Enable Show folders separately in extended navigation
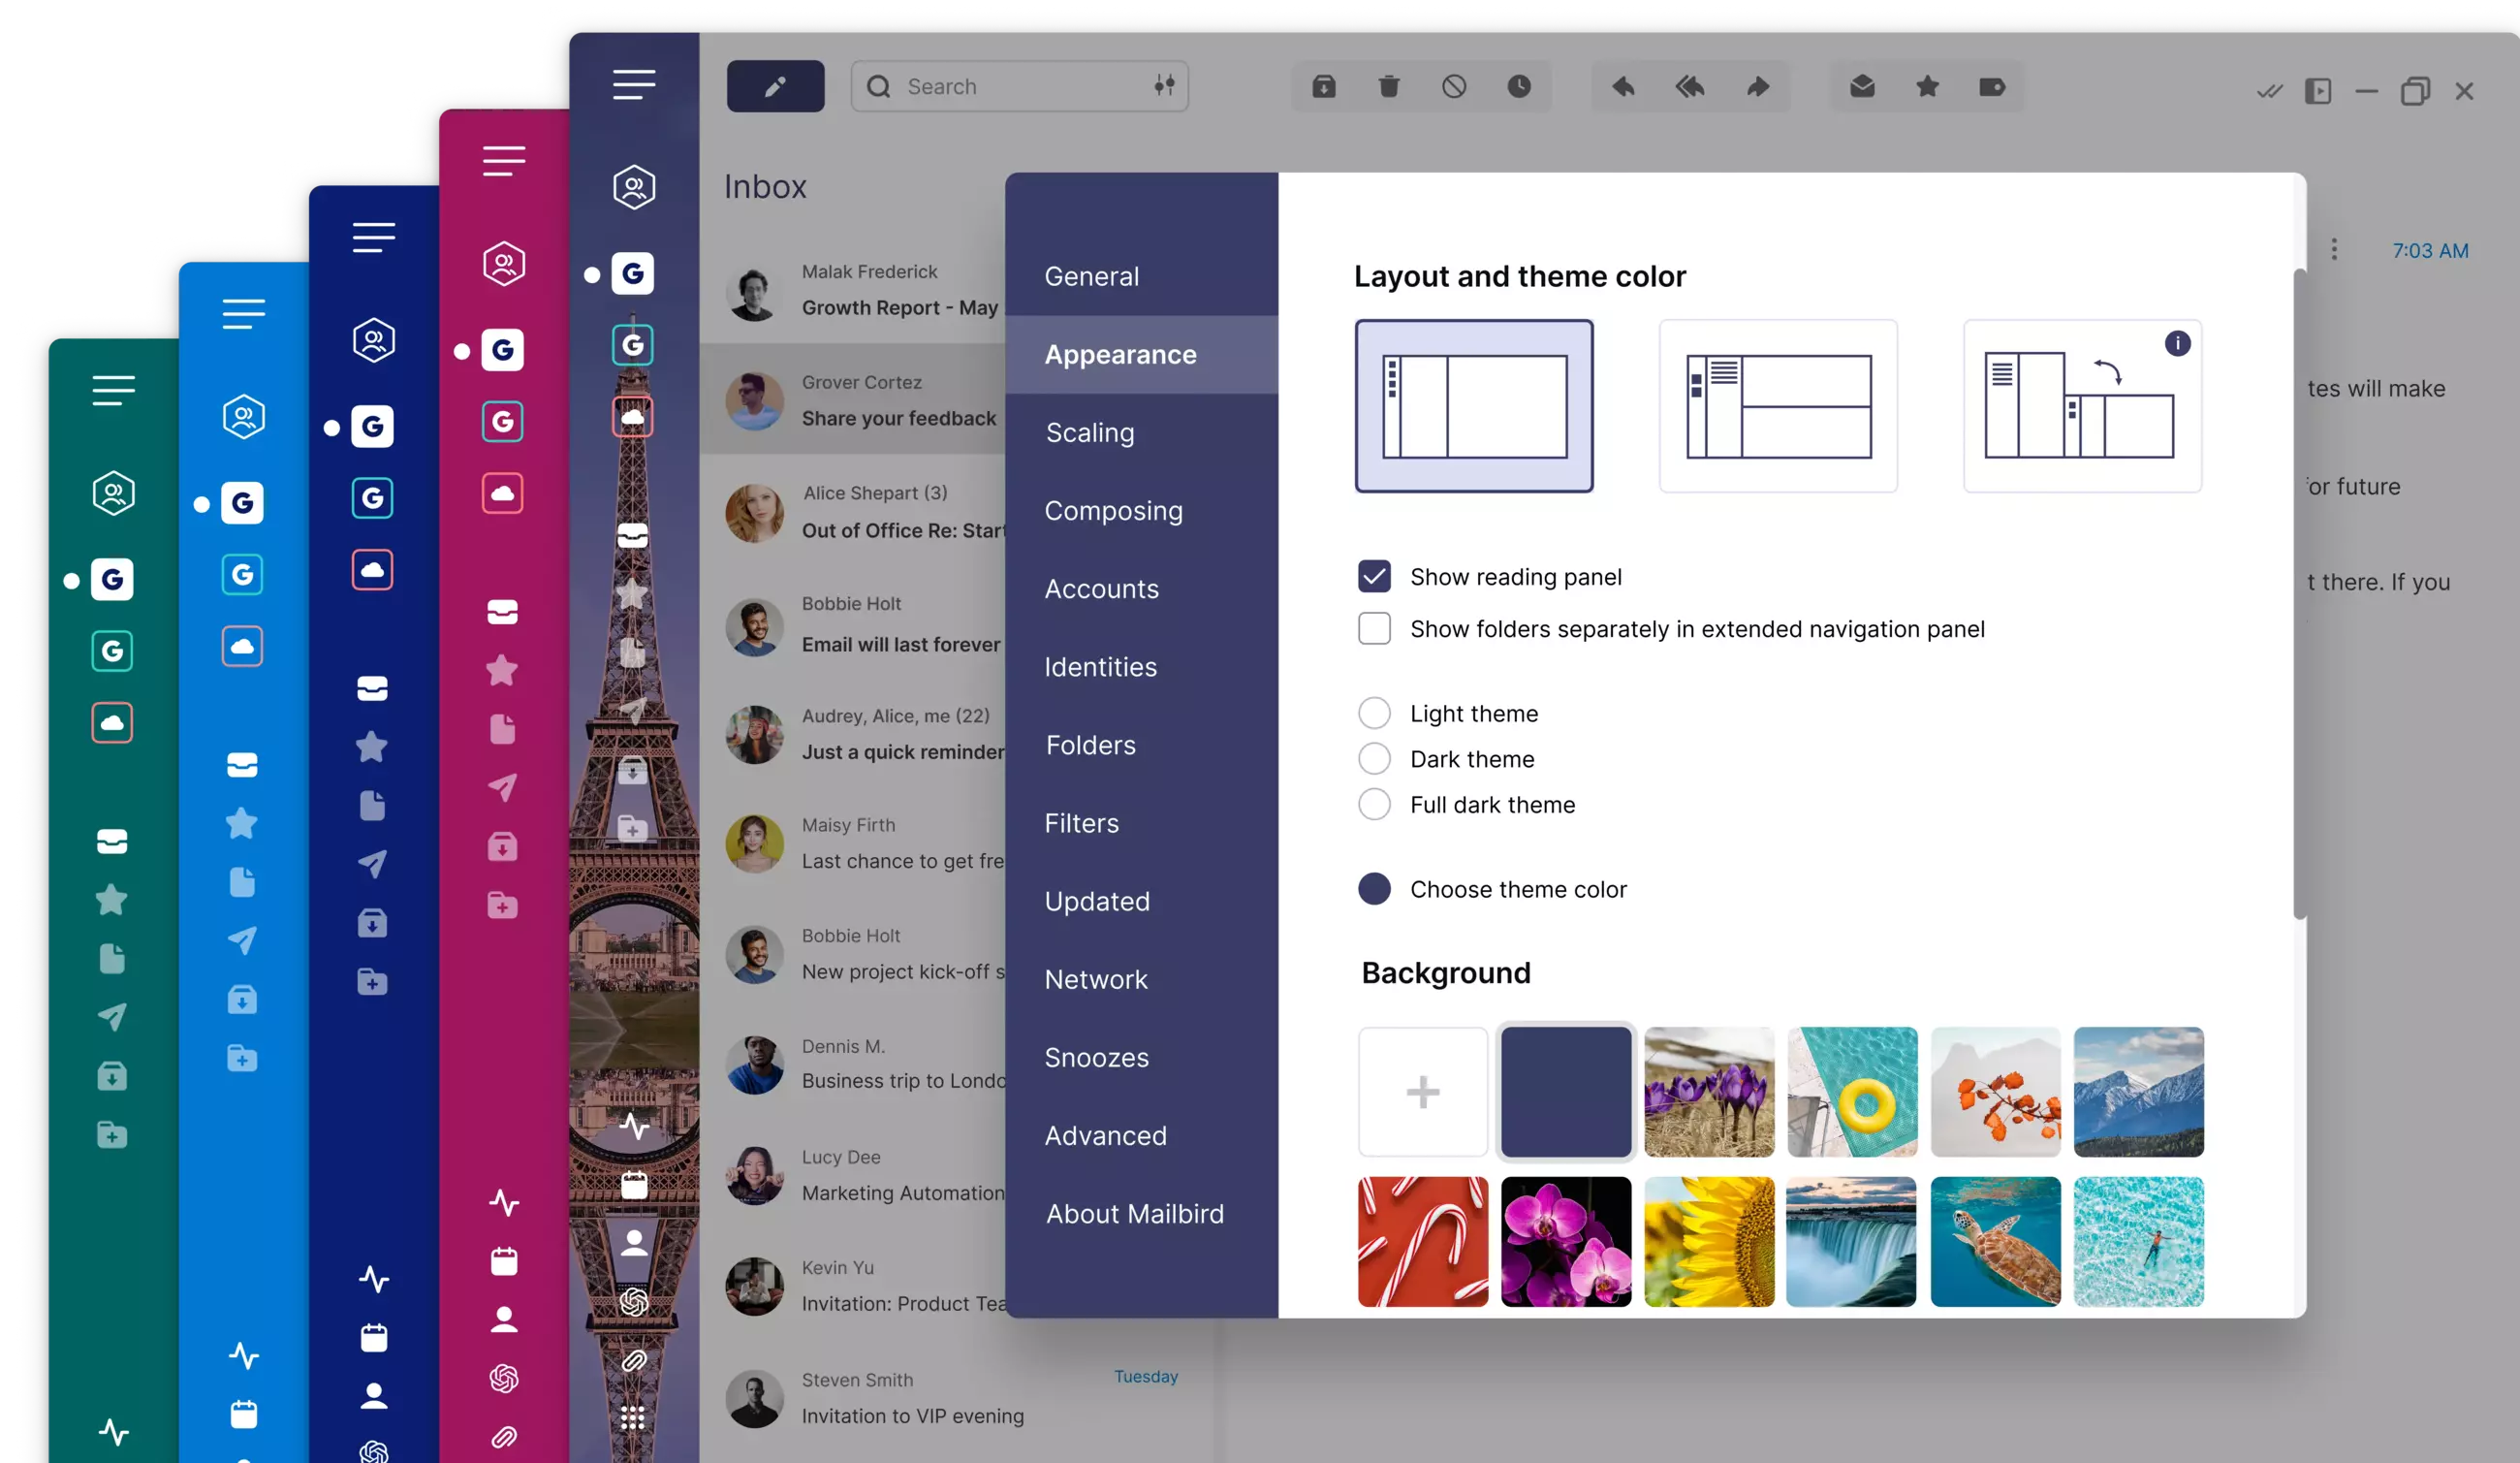2520x1463 pixels. point(1374,628)
